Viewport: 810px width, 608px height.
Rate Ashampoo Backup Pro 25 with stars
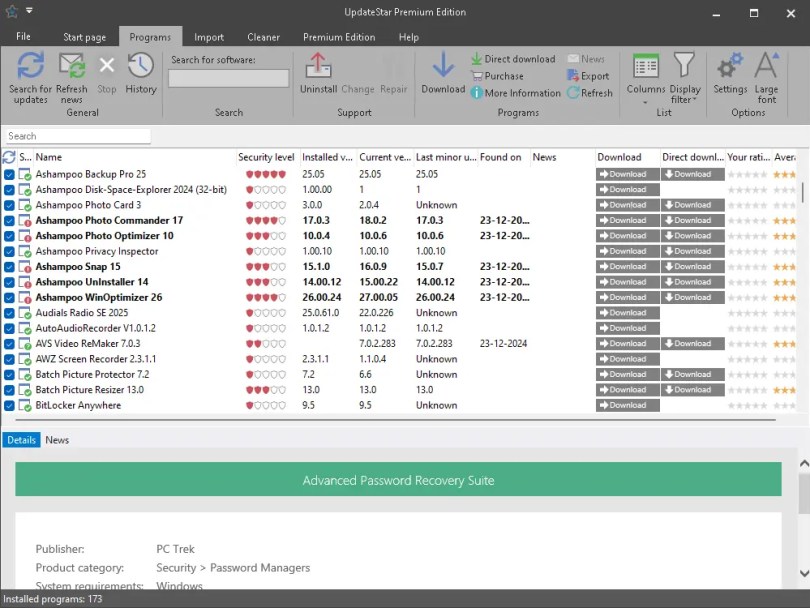point(747,175)
